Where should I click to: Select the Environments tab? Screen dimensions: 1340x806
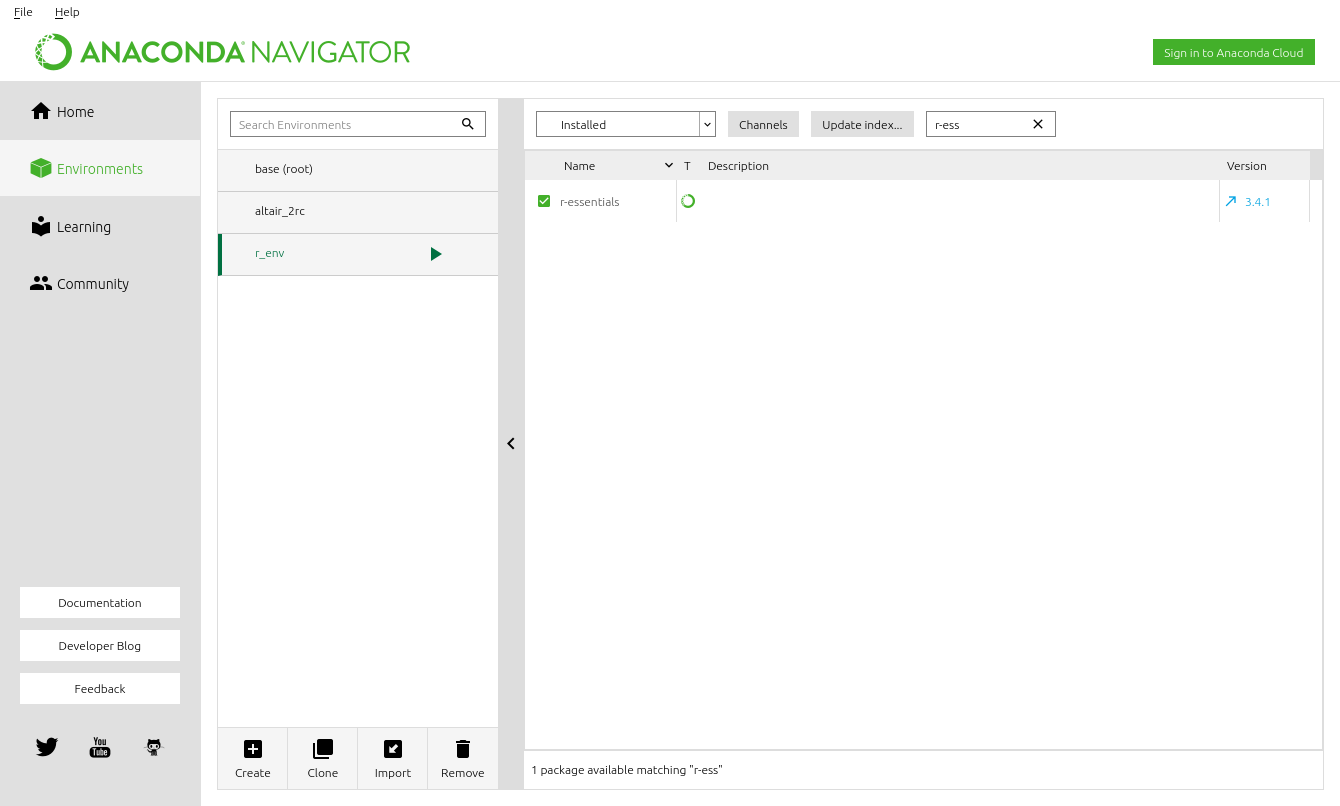click(x=100, y=169)
